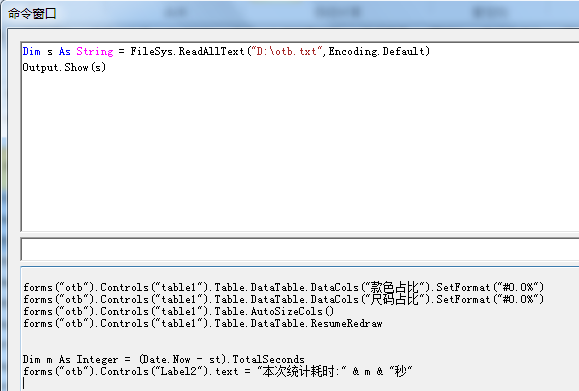Click the 'Output.Show(s)' code line
Viewport: 579px width, 391px height.
pyautogui.click(x=64, y=68)
